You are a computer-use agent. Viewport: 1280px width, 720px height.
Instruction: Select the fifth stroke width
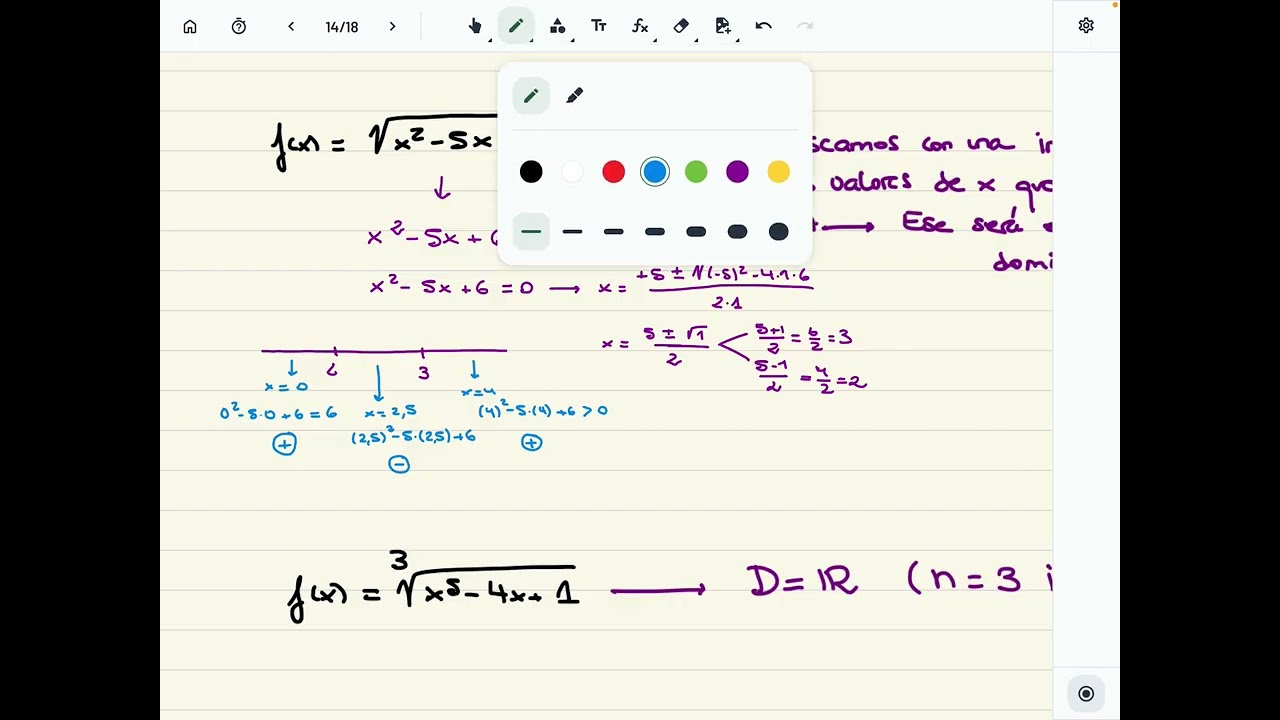click(x=696, y=232)
